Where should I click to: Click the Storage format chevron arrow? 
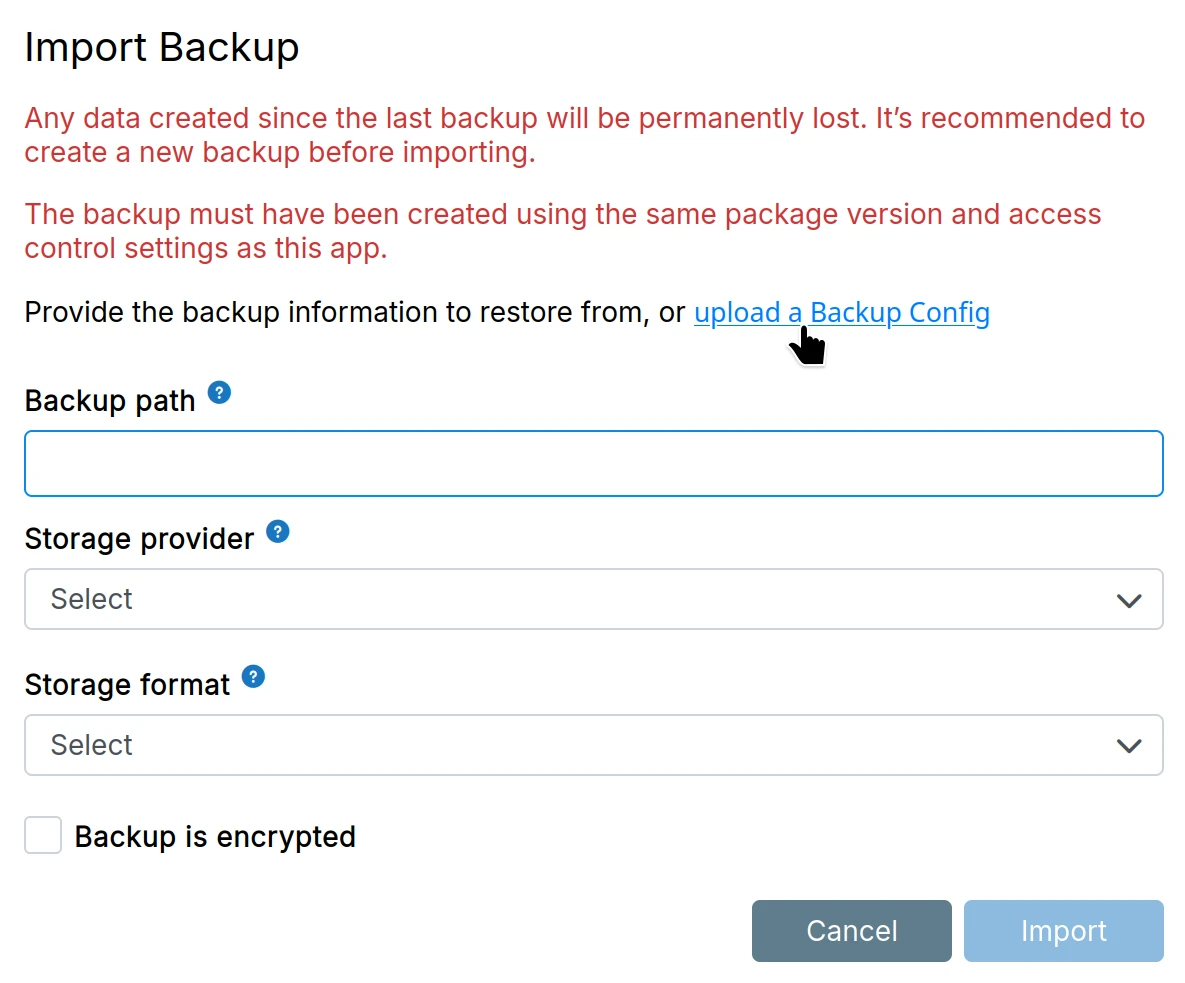click(x=1129, y=745)
